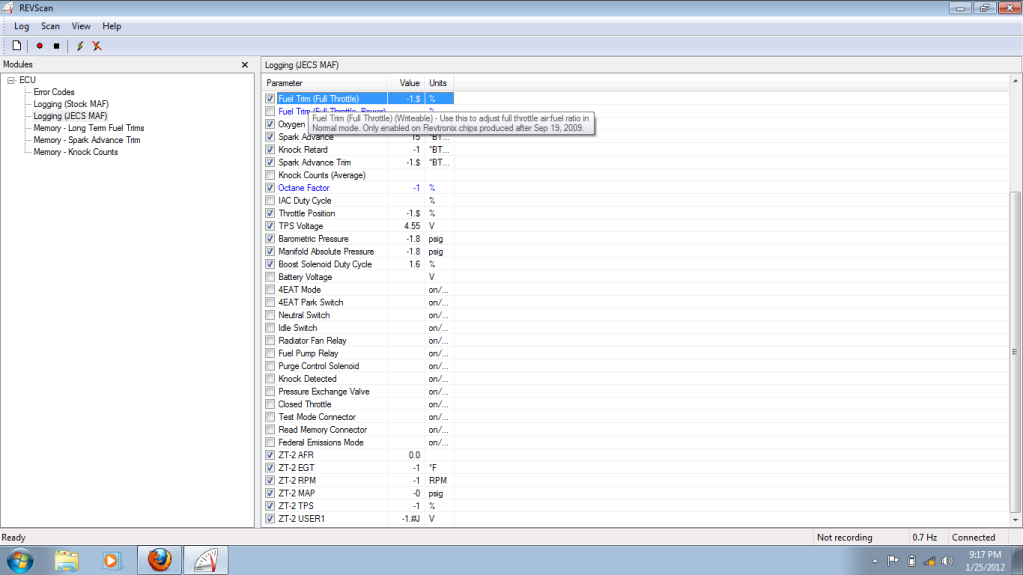Toggle Barometric Pressure checkbox
This screenshot has width=1023, height=575.
[270, 239]
